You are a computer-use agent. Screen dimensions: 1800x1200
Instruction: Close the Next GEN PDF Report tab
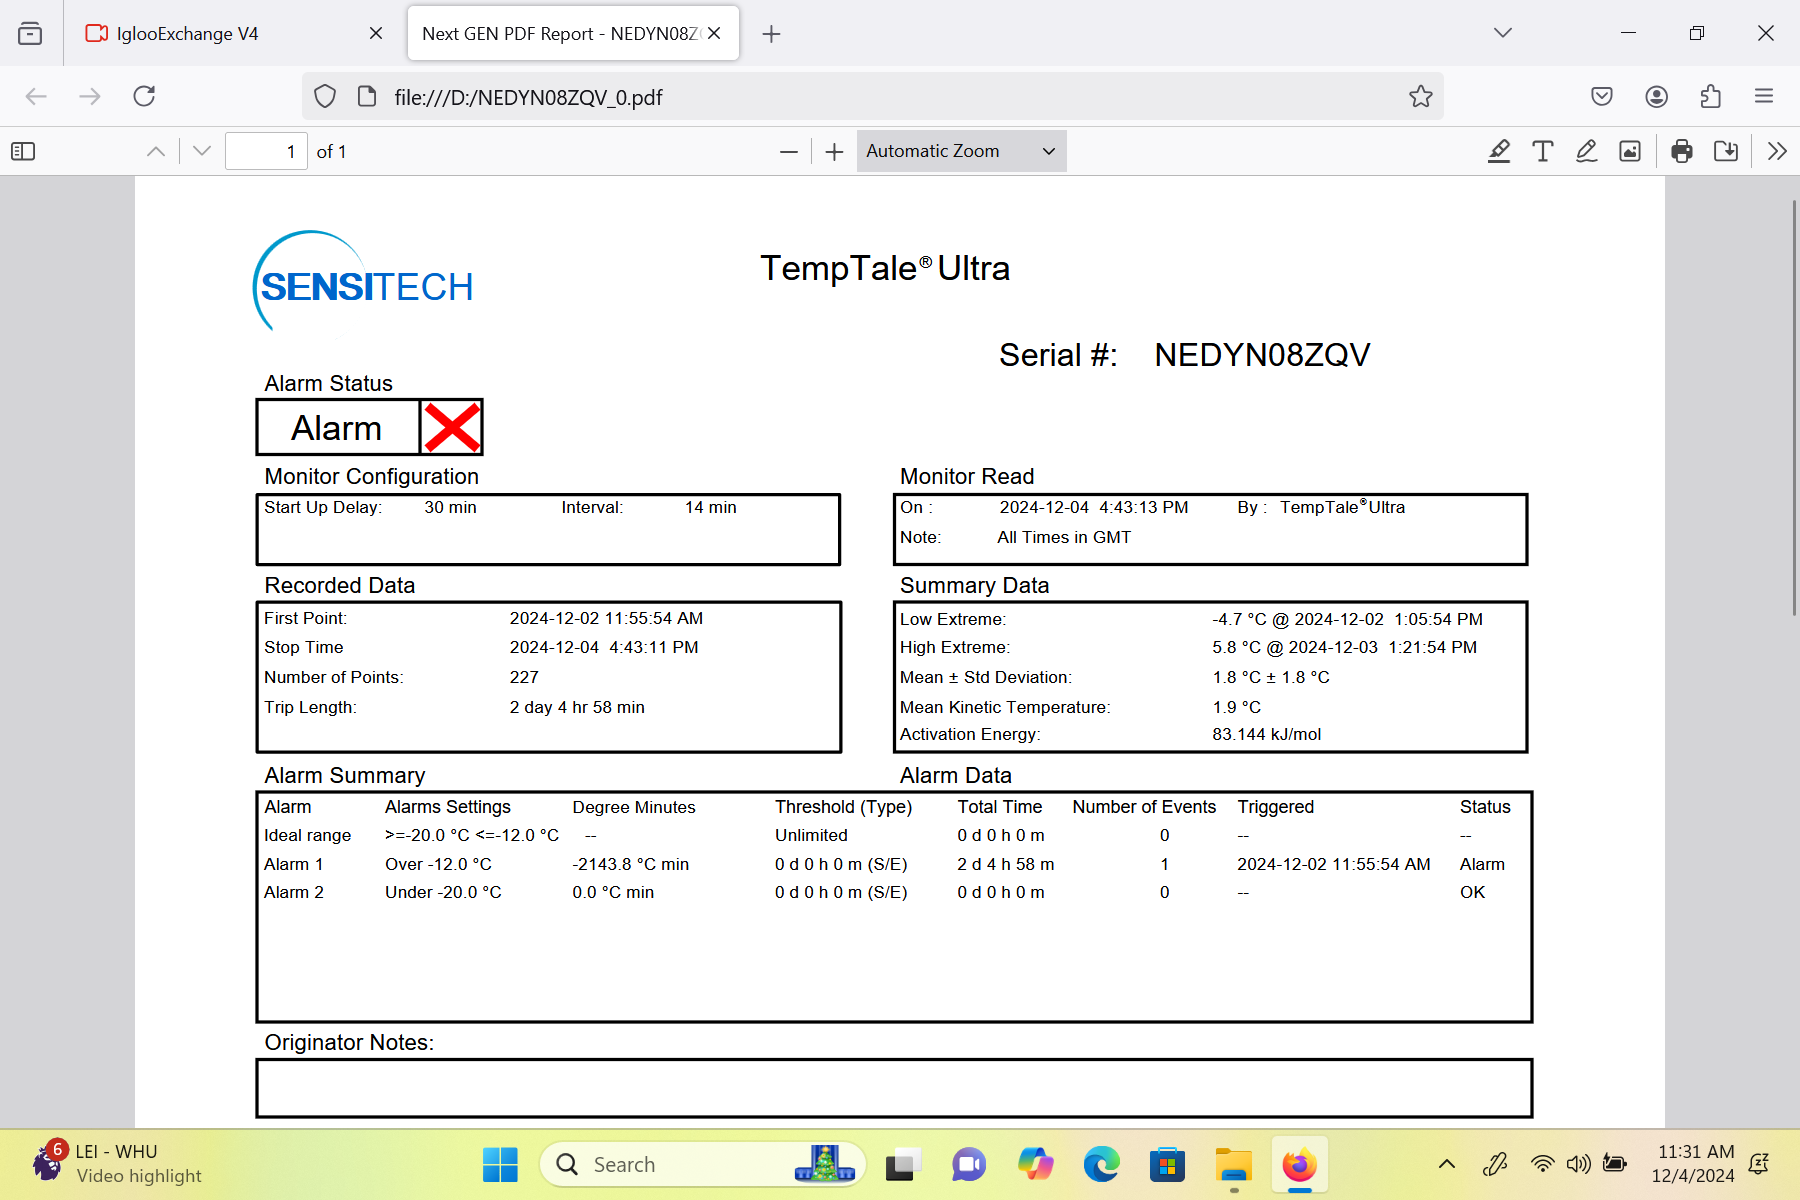tap(714, 33)
